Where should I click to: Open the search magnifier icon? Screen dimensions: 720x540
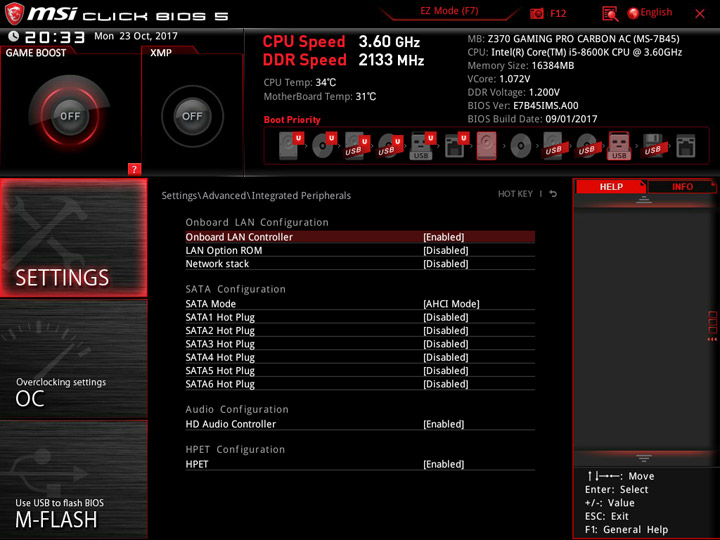point(610,14)
